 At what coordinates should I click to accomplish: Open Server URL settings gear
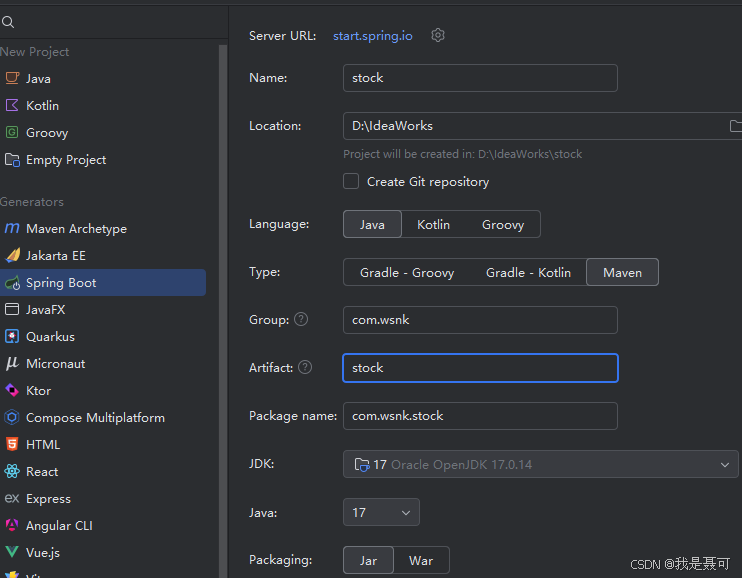point(438,35)
